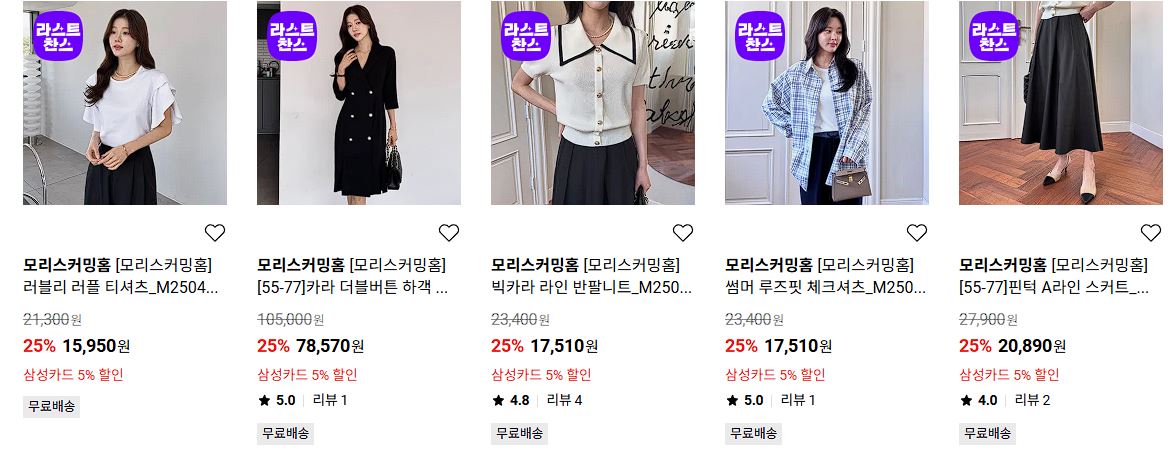The image size is (1171, 461).
Task: Favorite the 빅카라 라인 반팔니트 heart
Action: (683, 233)
